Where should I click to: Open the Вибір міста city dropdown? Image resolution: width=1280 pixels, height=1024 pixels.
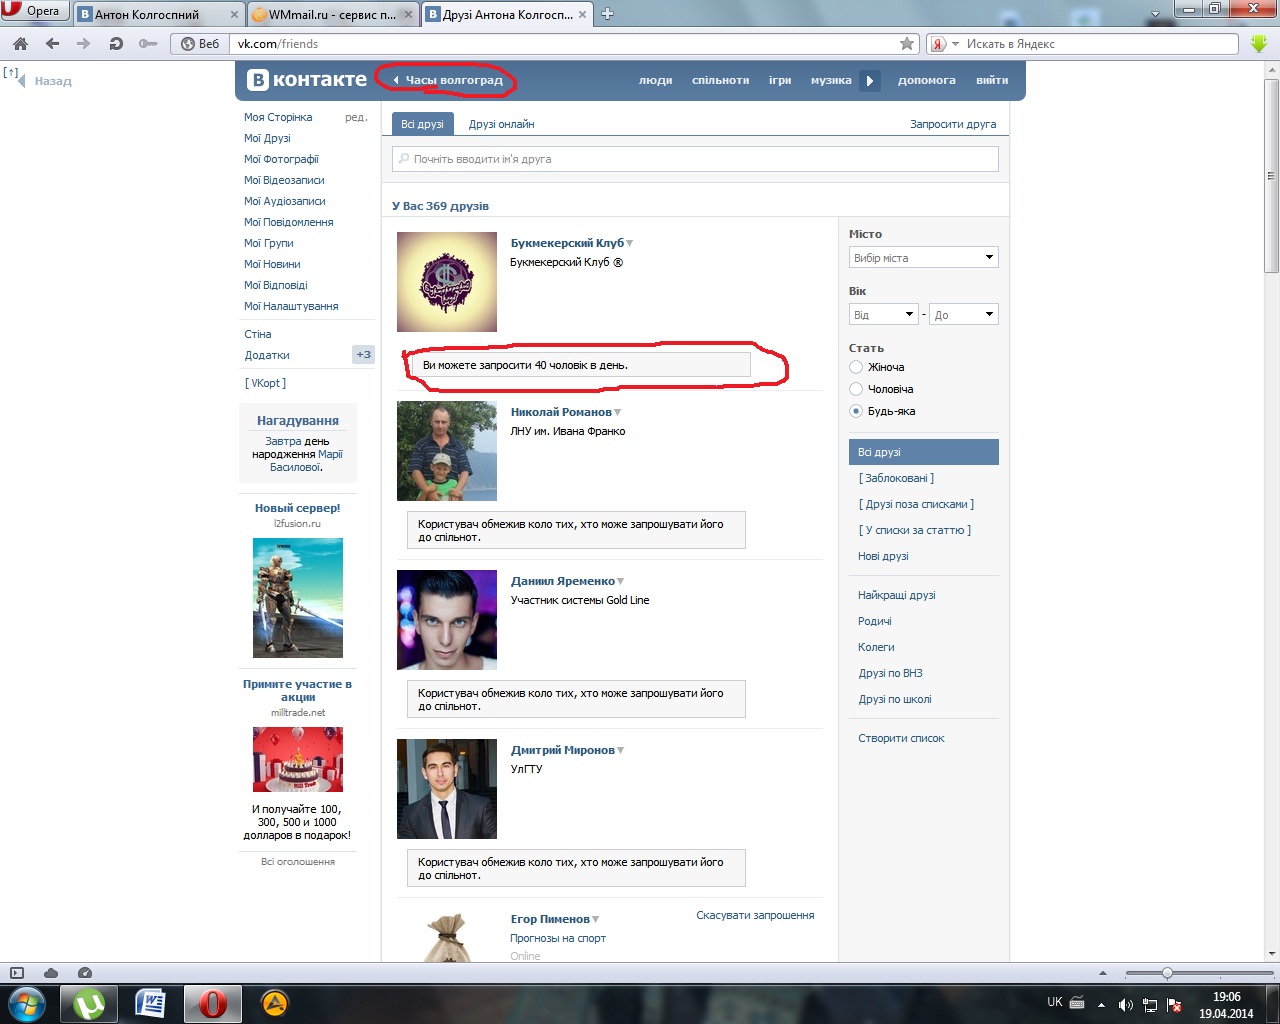pyautogui.click(x=924, y=258)
